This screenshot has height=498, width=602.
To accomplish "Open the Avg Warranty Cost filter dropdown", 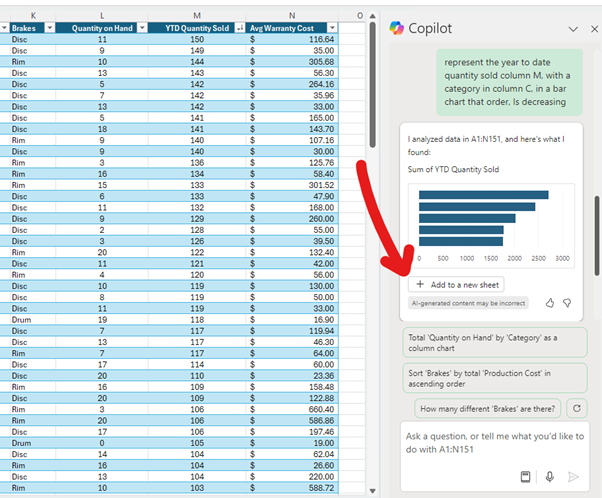I will (332, 28).
